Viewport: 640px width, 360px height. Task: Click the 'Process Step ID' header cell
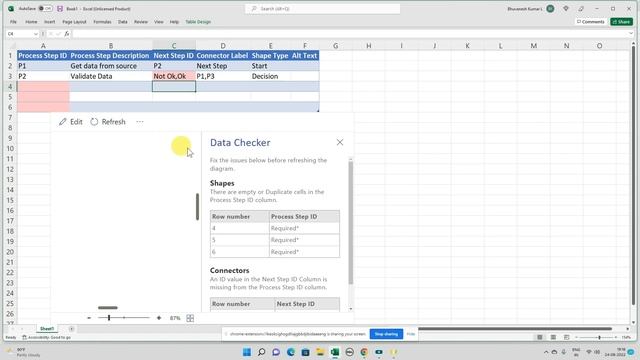click(43, 56)
